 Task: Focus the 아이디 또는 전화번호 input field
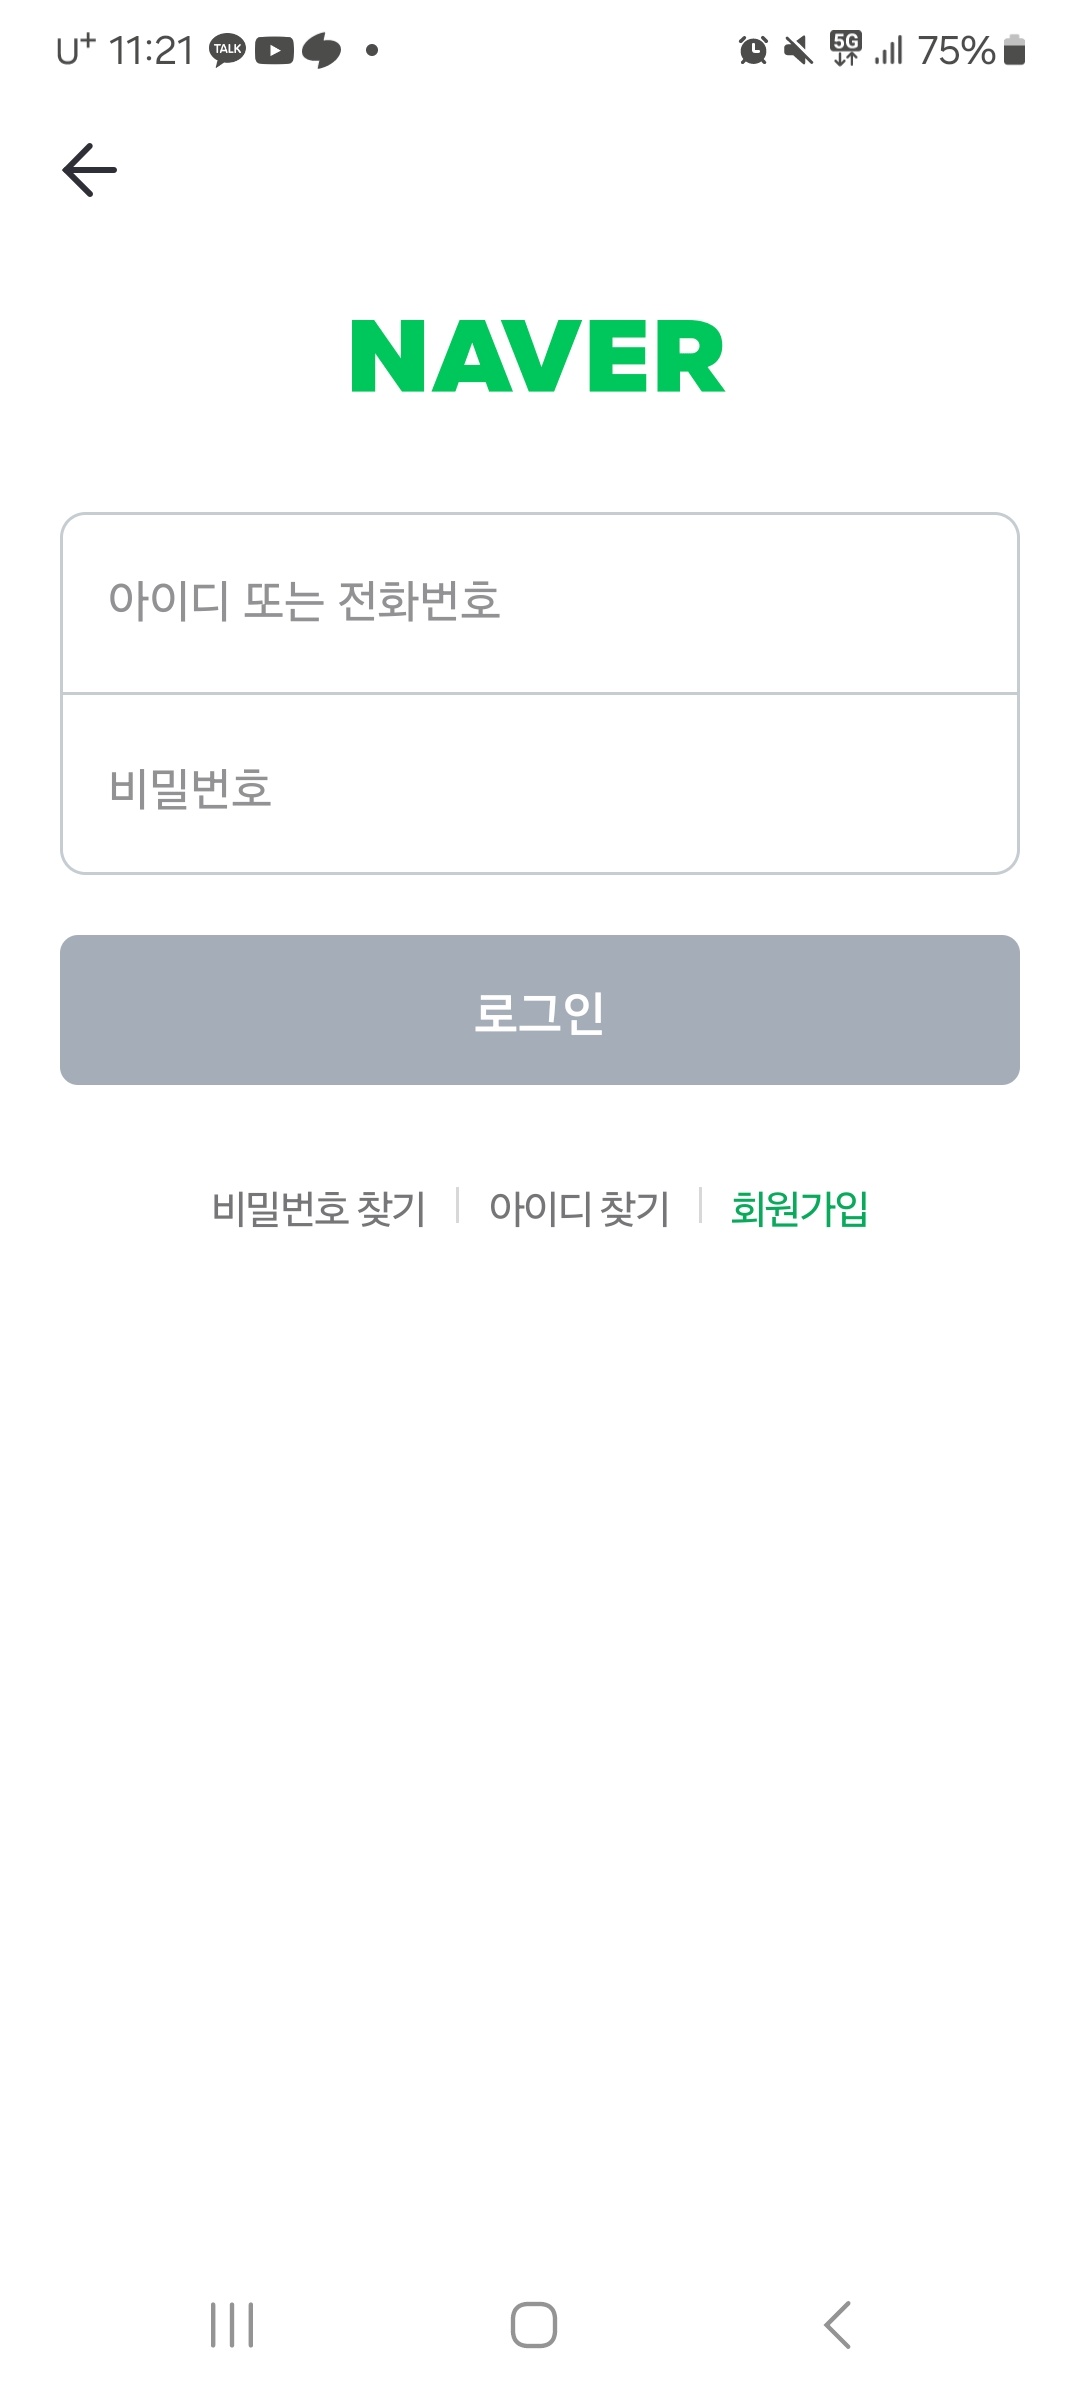[540, 603]
